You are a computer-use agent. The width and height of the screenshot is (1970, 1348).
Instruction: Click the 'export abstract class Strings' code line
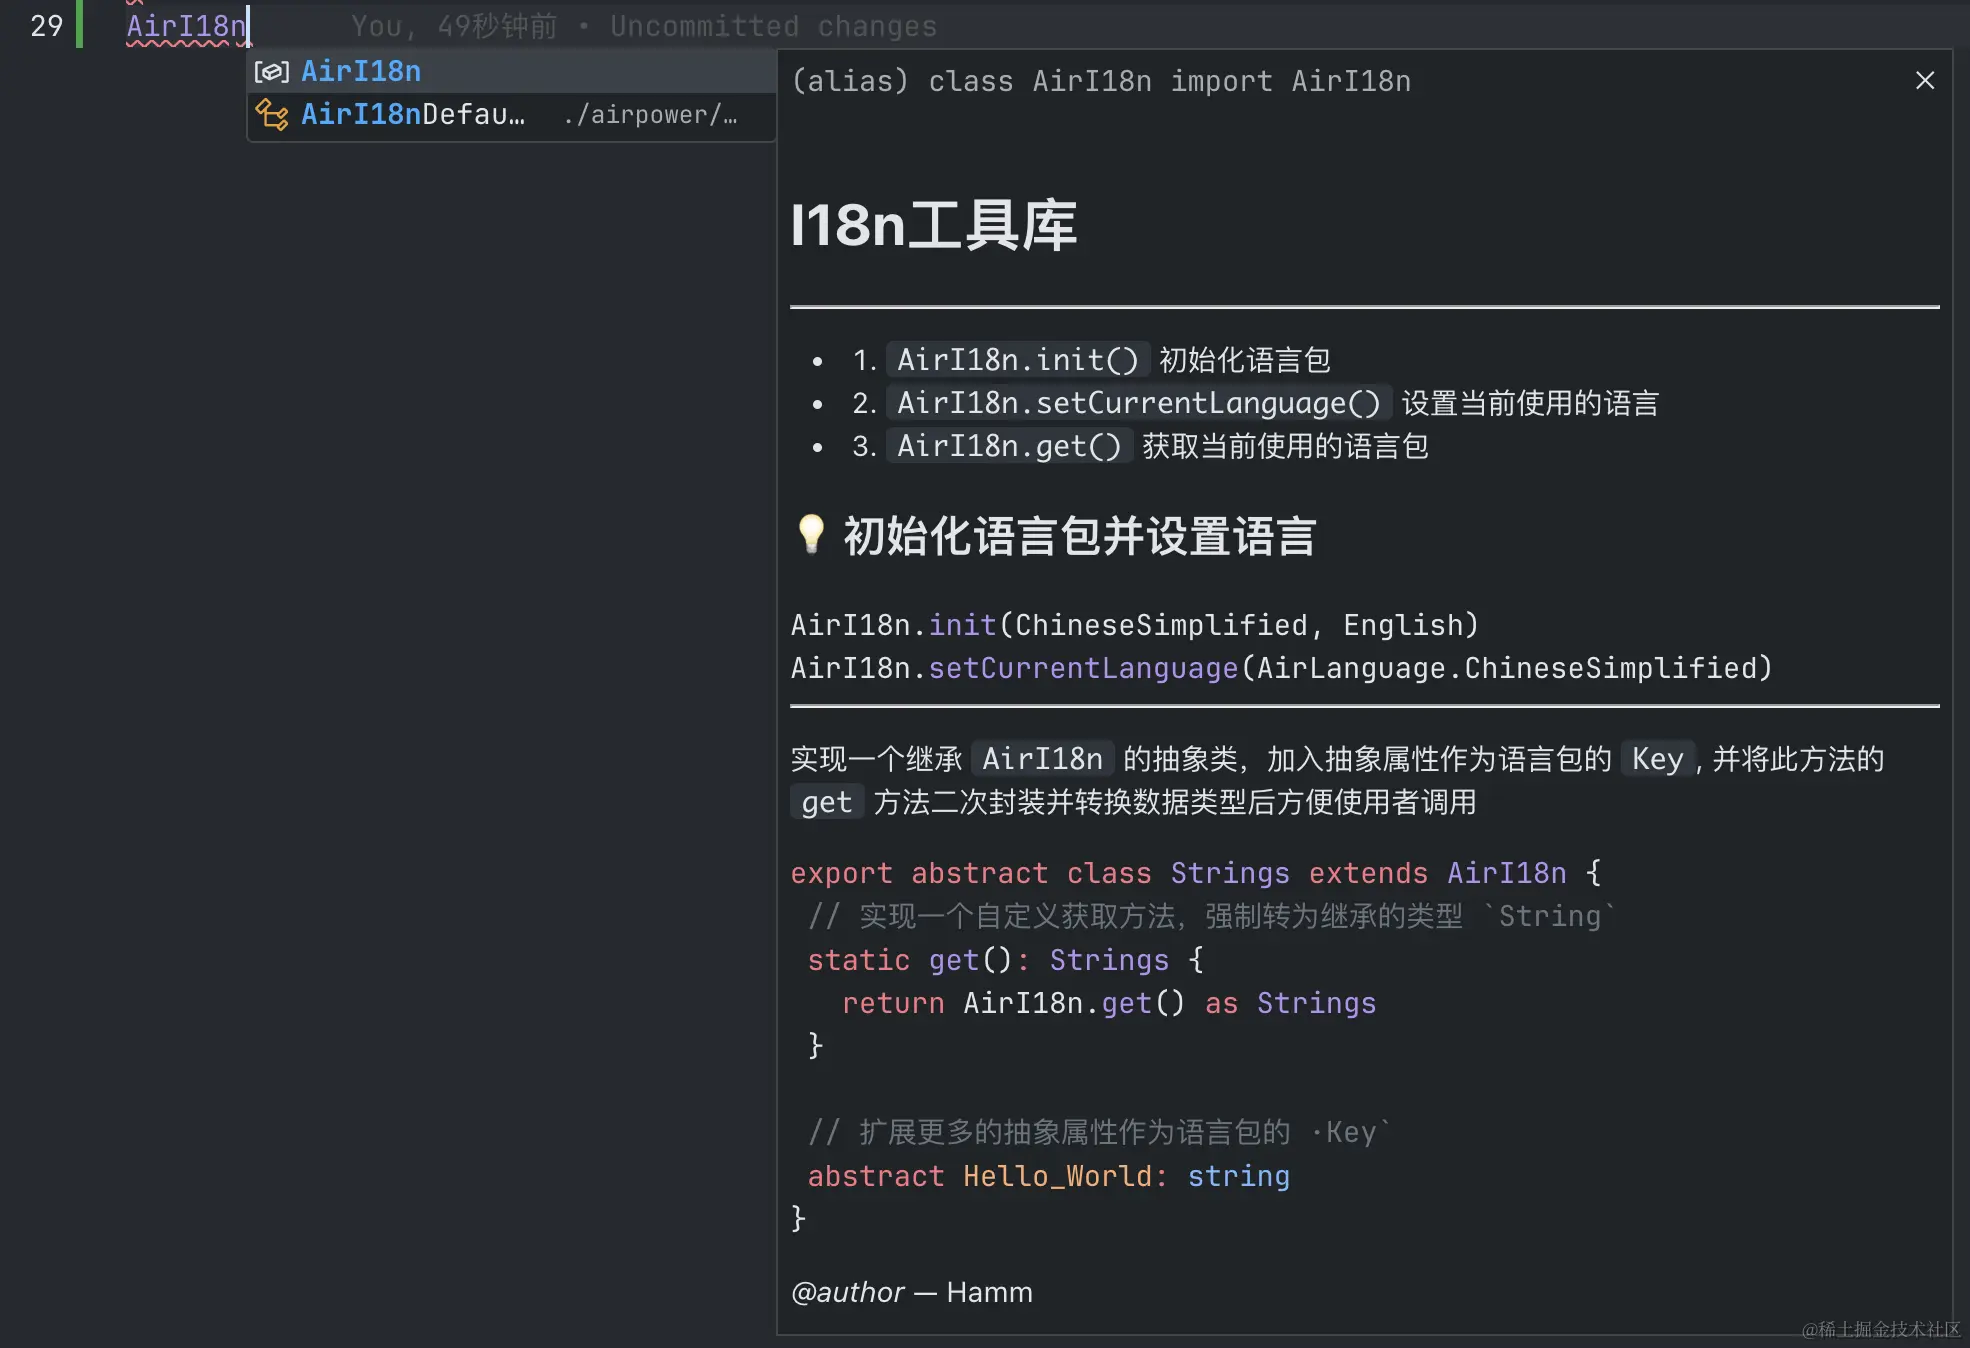coord(1195,873)
